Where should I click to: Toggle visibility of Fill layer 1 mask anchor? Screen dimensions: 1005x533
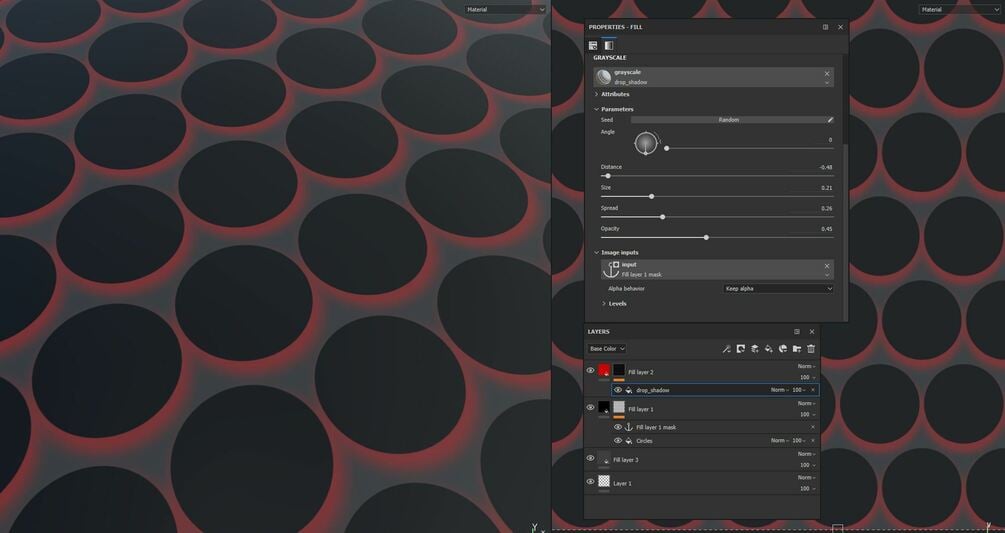tap(618, 427)
